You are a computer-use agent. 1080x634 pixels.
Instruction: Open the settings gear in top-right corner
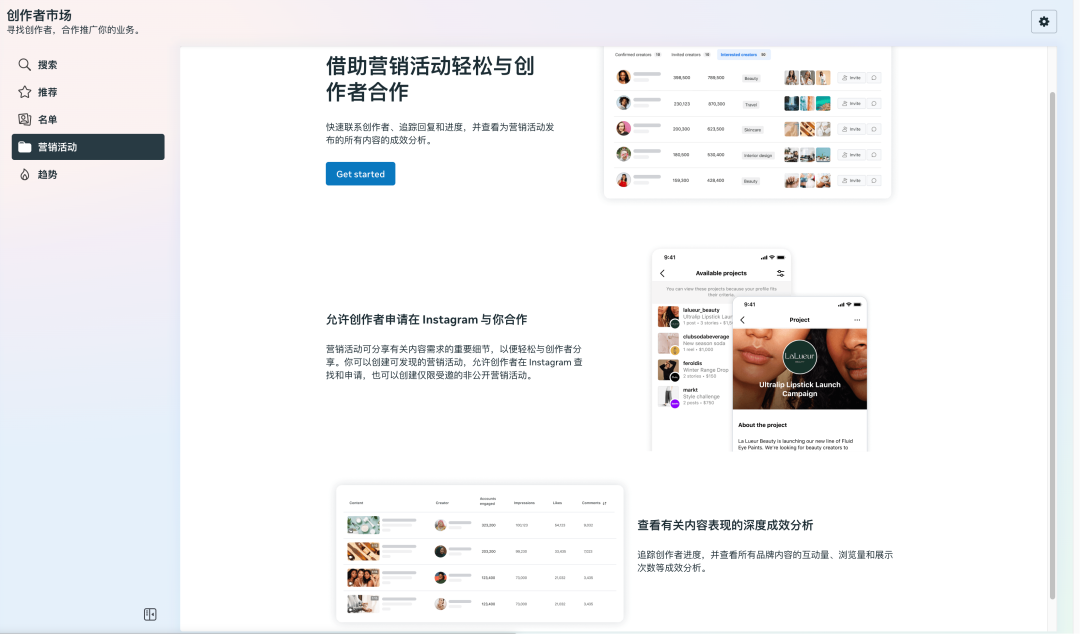1044,21
